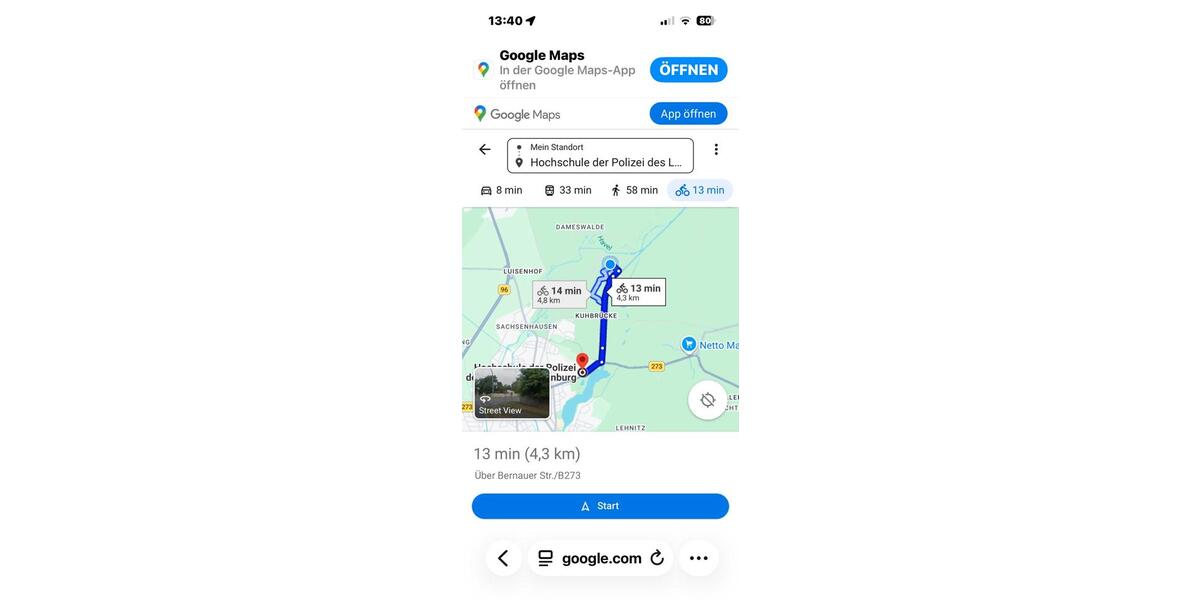This screenshot has height=600, width=1200.
Task: Edit the Mein Standort starting point field
Action: pos(556,147)
